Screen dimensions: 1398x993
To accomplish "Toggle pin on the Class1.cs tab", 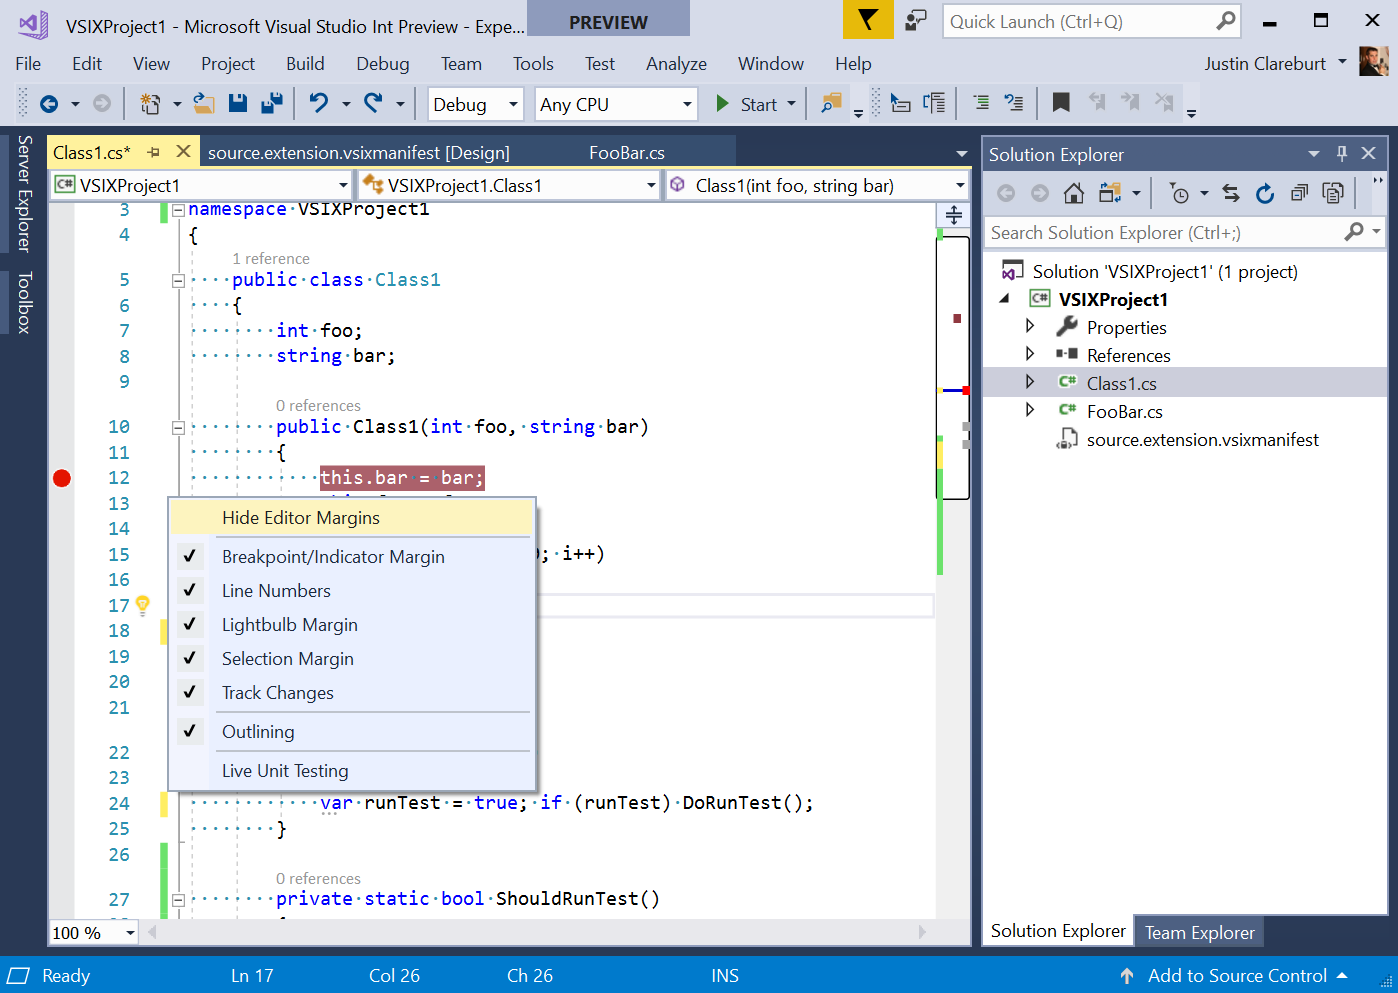I will tap(153, 152).
